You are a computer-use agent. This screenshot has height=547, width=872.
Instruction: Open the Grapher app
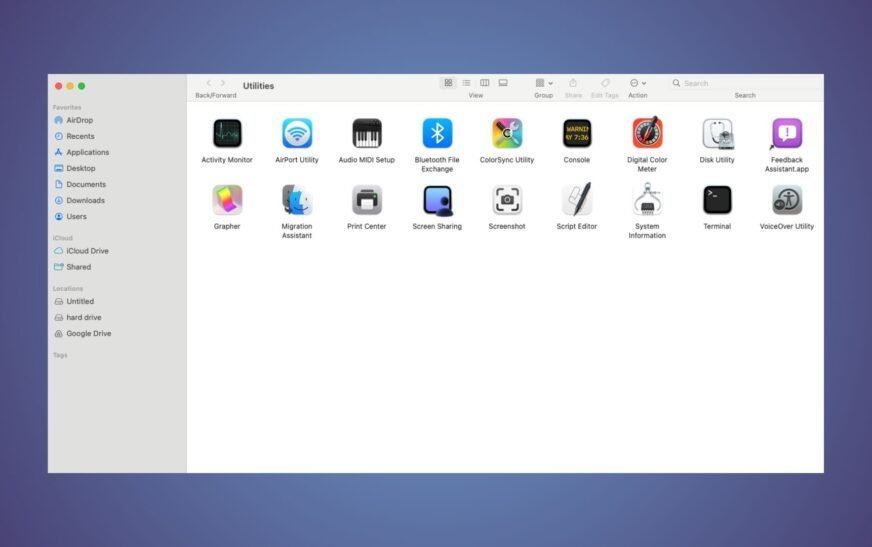point(227,200)
